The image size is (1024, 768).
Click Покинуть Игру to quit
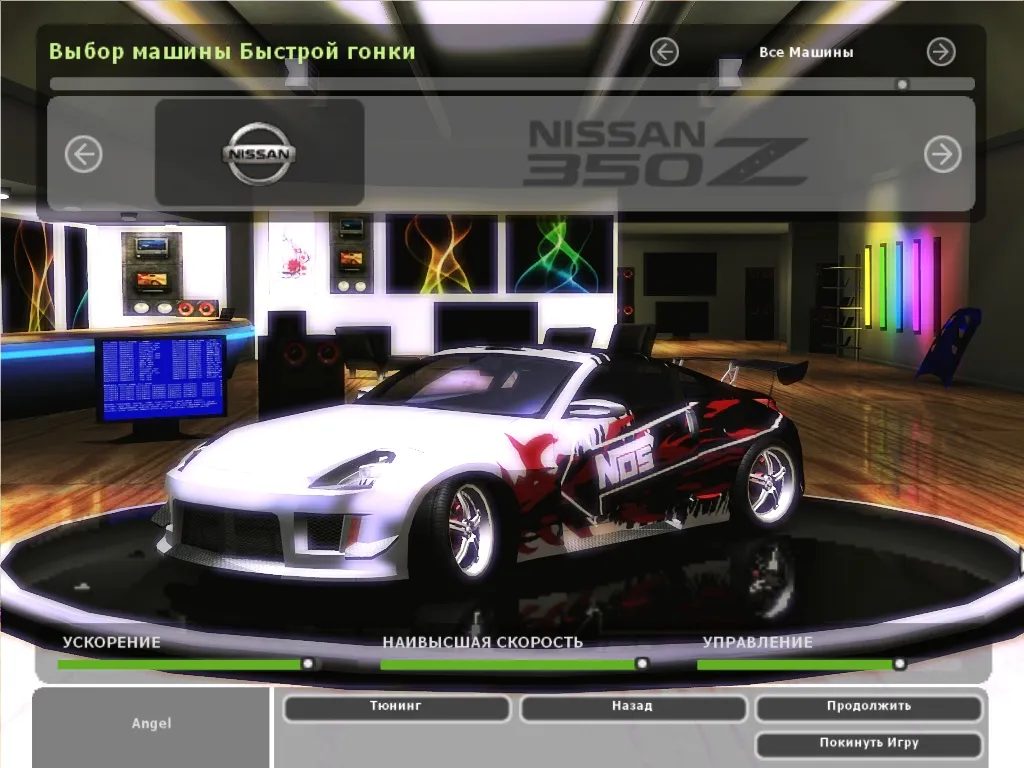tap(869, 744)
